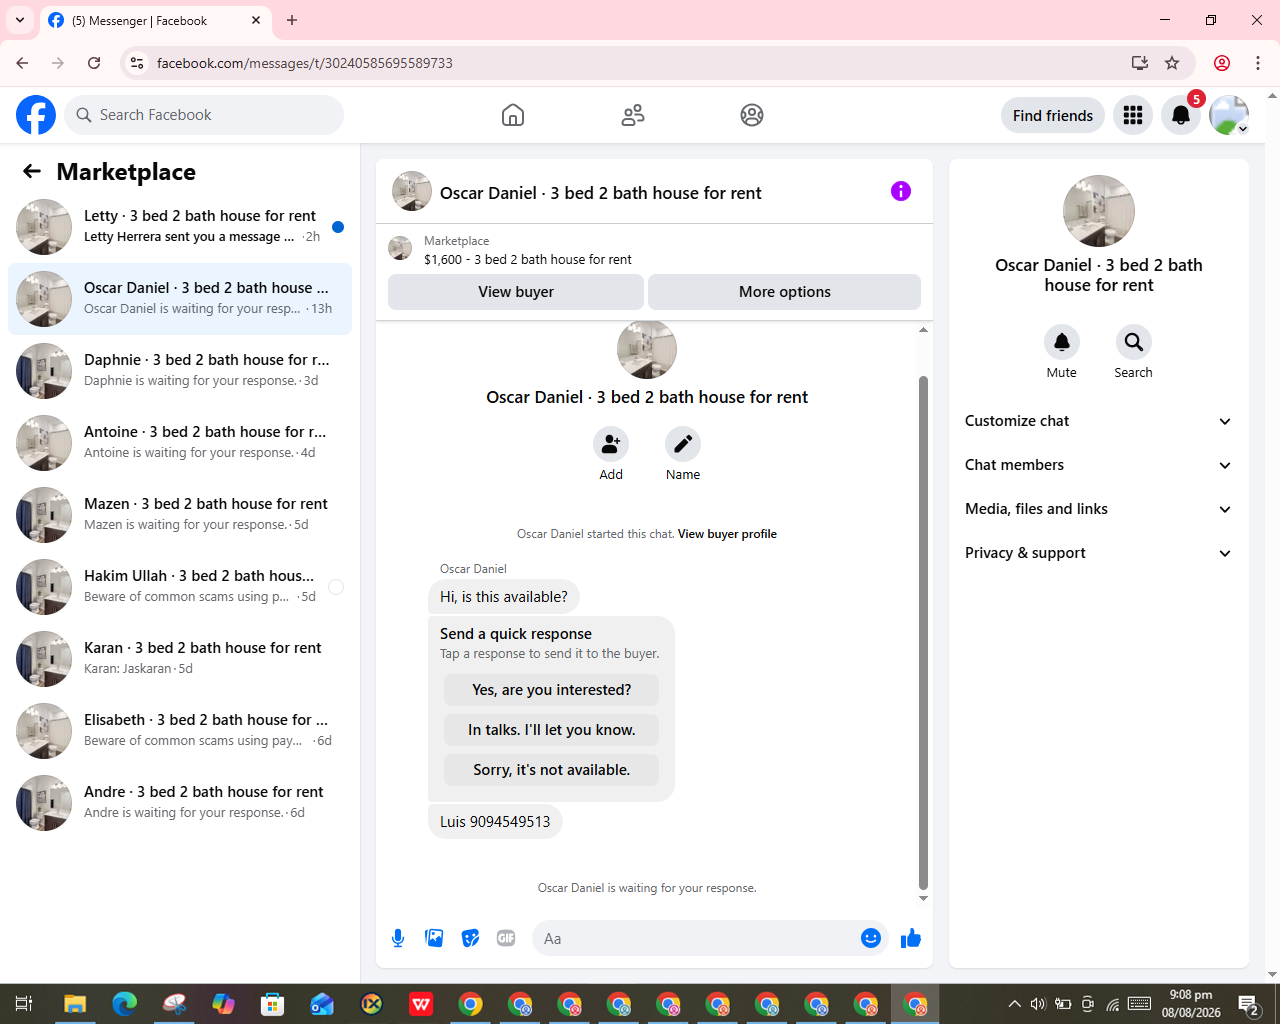The height and width of the screenshot is (1024, 1280).
Task: Record a voice clip with microphone icon
Action: [398, 938]
